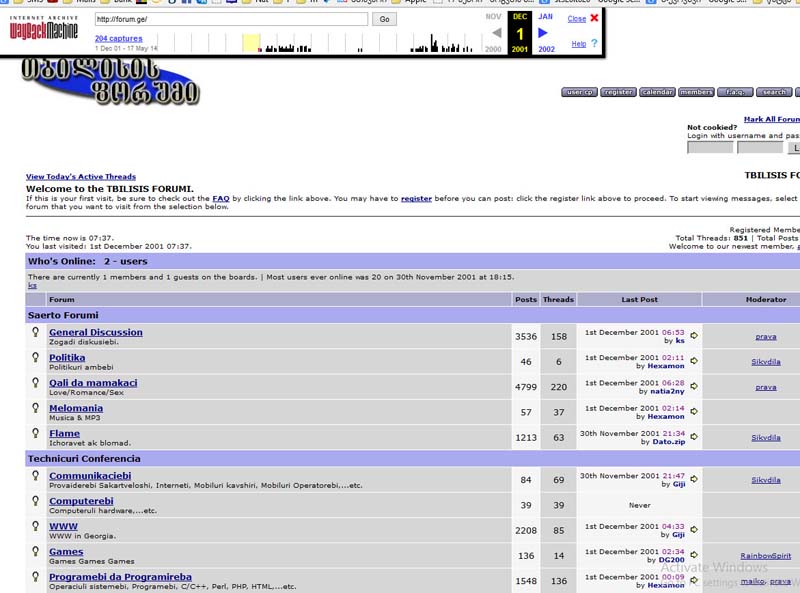
Task: Go to last post arrow in Games row
Action: (x=694, y=555)
